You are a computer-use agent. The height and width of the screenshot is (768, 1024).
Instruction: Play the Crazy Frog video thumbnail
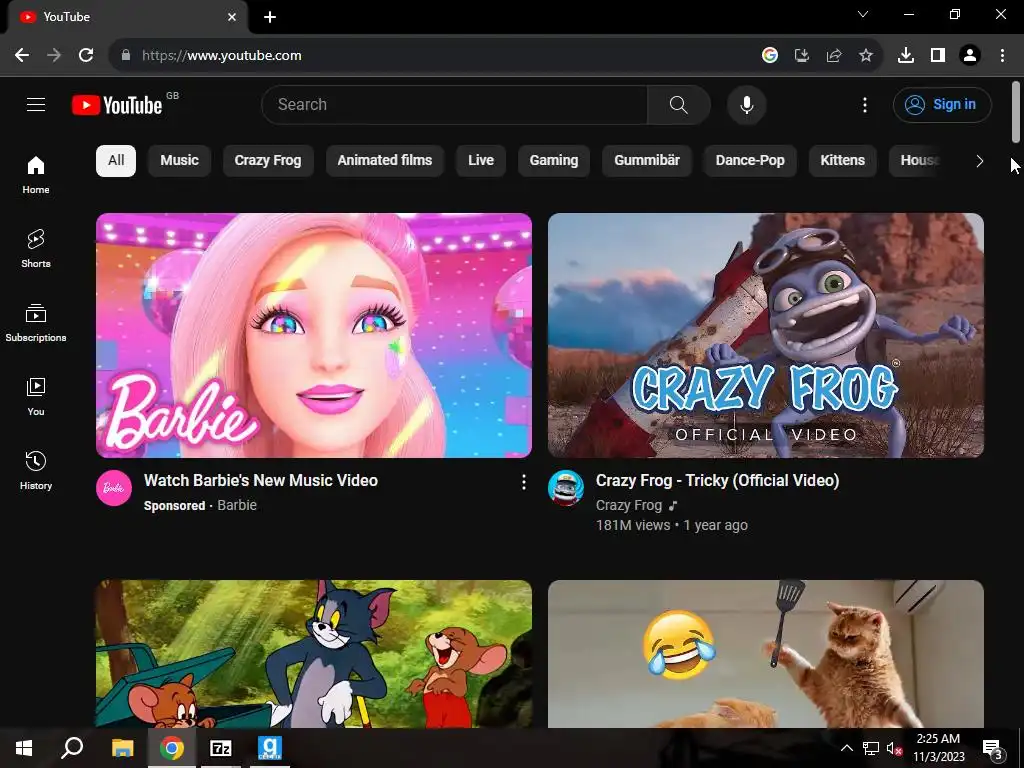765,335
